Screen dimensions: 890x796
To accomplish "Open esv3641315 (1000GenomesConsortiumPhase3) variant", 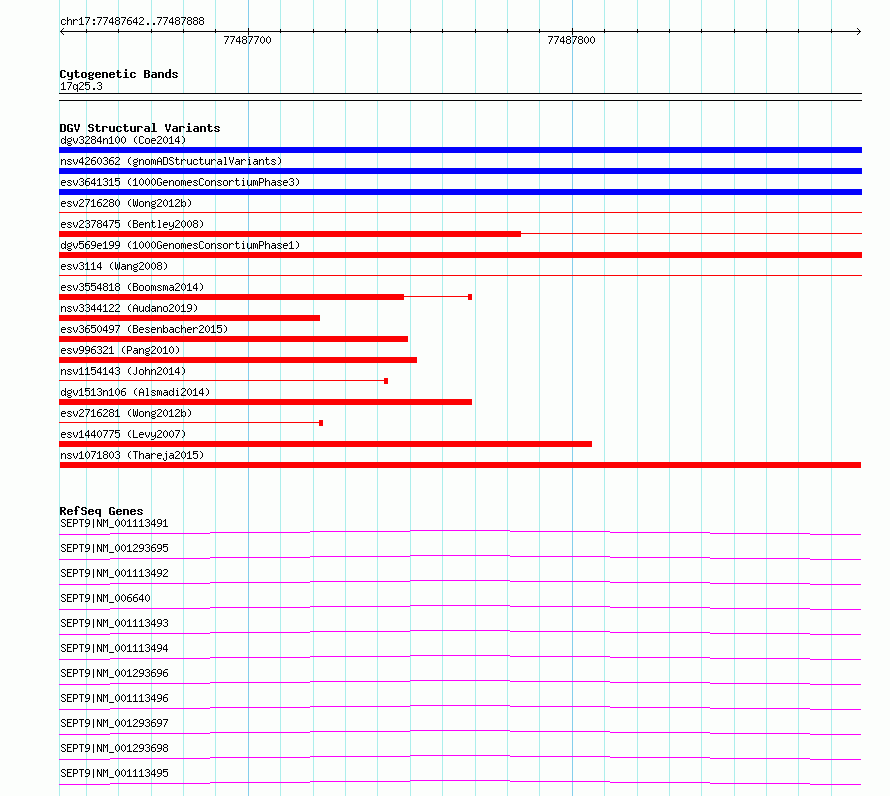I will (x=180, y=182).
